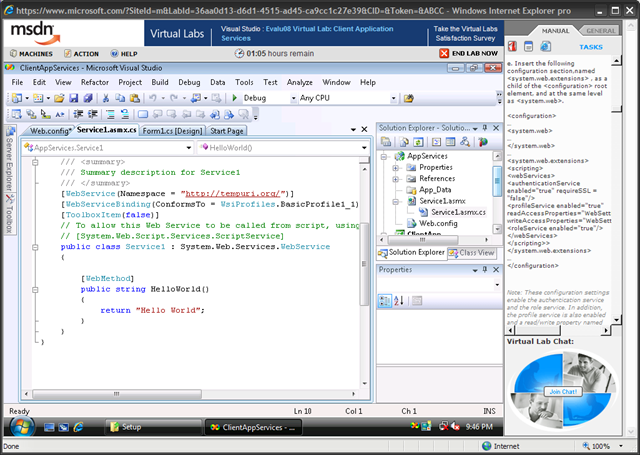Decrease line indent in text editor toolbar
The image size is (640, 455).
pyautogui.click(x=78, y=114)
